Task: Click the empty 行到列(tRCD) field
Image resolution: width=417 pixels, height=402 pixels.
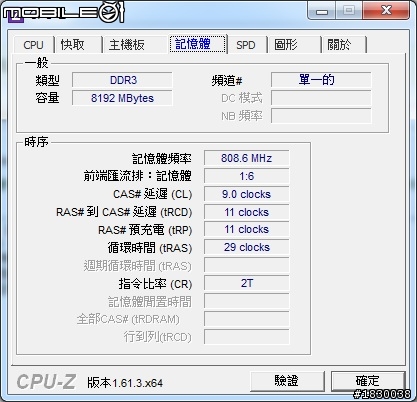Action: pos(247,337)
